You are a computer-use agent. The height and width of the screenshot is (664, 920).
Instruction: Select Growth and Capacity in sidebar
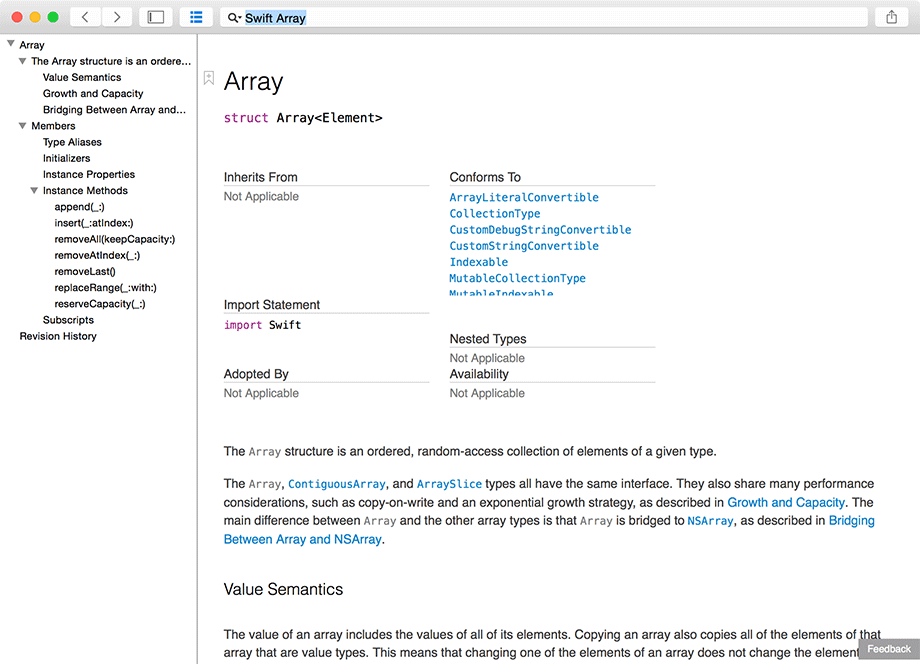coord(93,93)
